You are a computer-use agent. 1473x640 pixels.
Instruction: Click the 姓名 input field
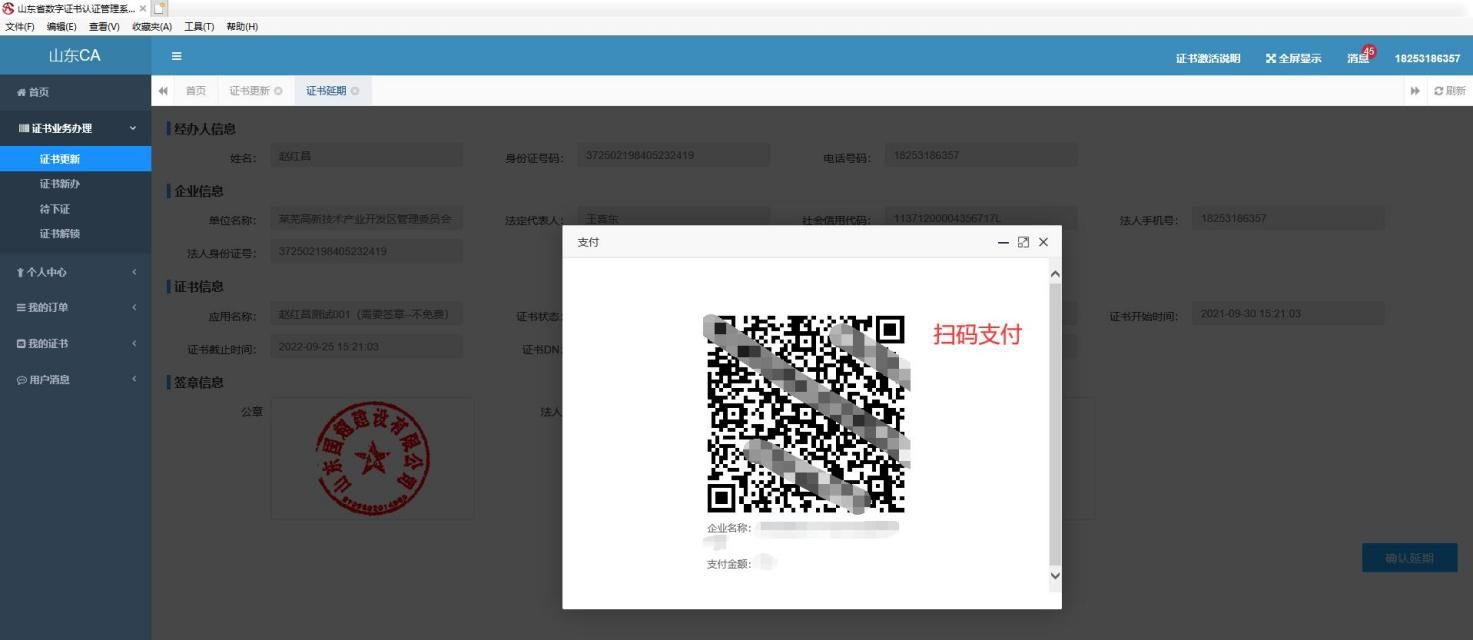coord(366,156)
